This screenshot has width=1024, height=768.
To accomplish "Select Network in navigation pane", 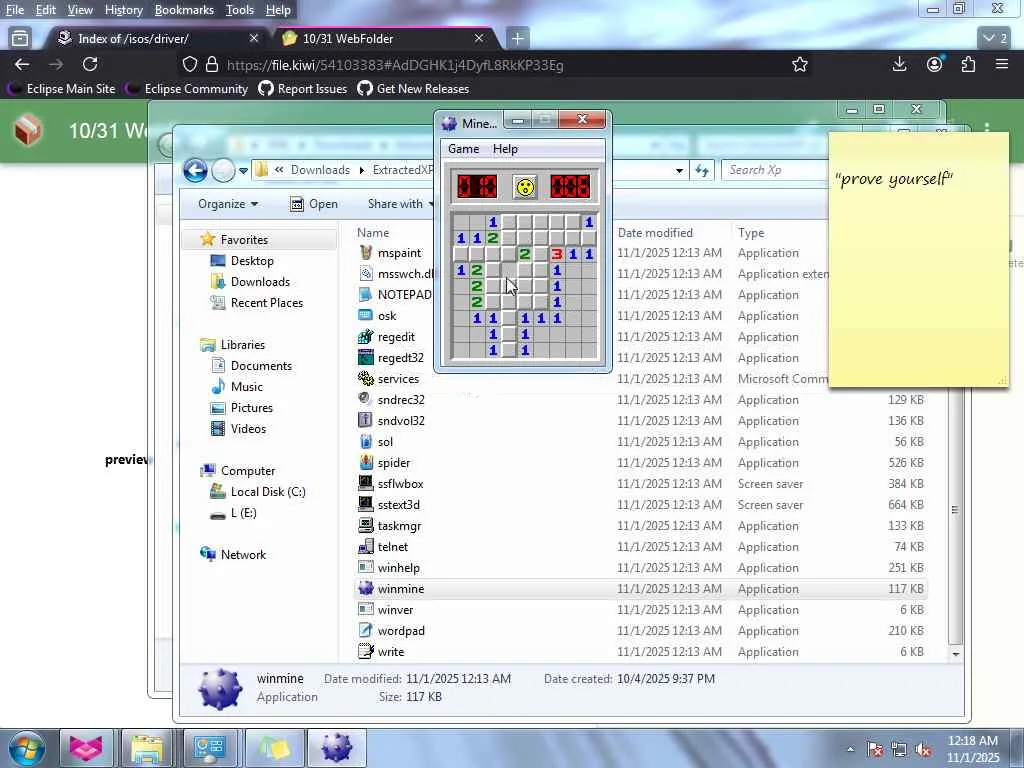I will click(x=242, y=555).
